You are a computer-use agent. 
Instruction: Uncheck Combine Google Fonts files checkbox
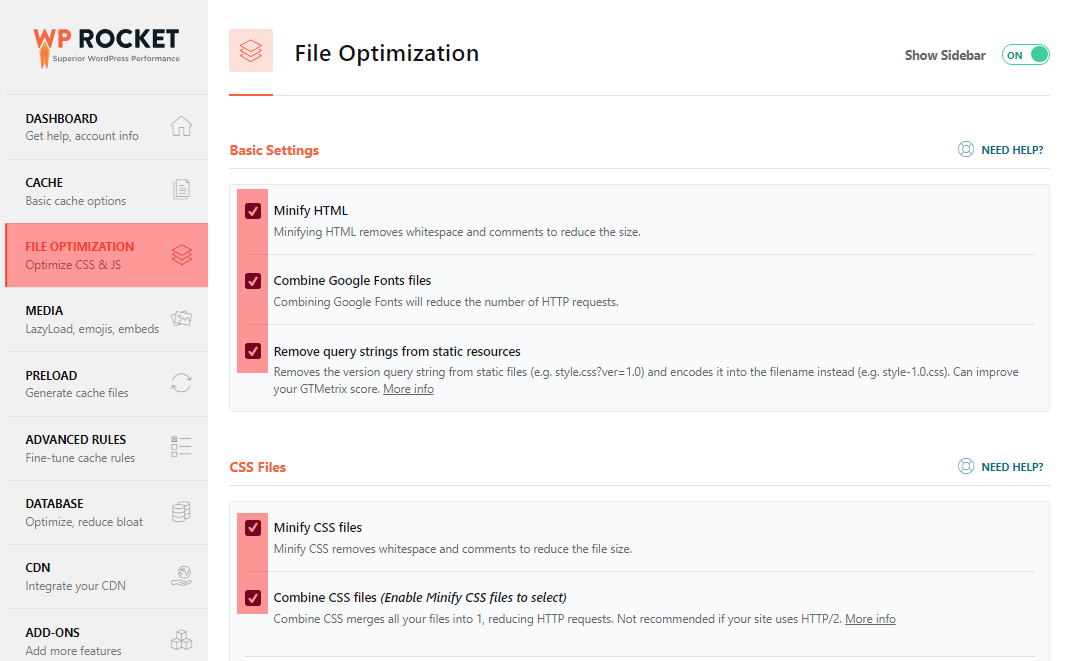coord(253,281)
